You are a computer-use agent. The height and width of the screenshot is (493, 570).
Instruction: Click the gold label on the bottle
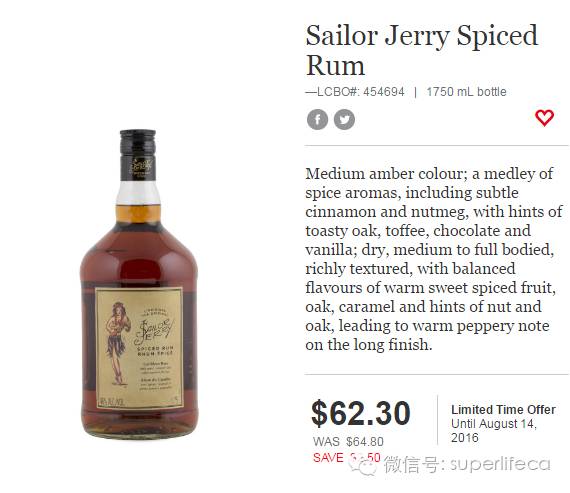[139, 348]
